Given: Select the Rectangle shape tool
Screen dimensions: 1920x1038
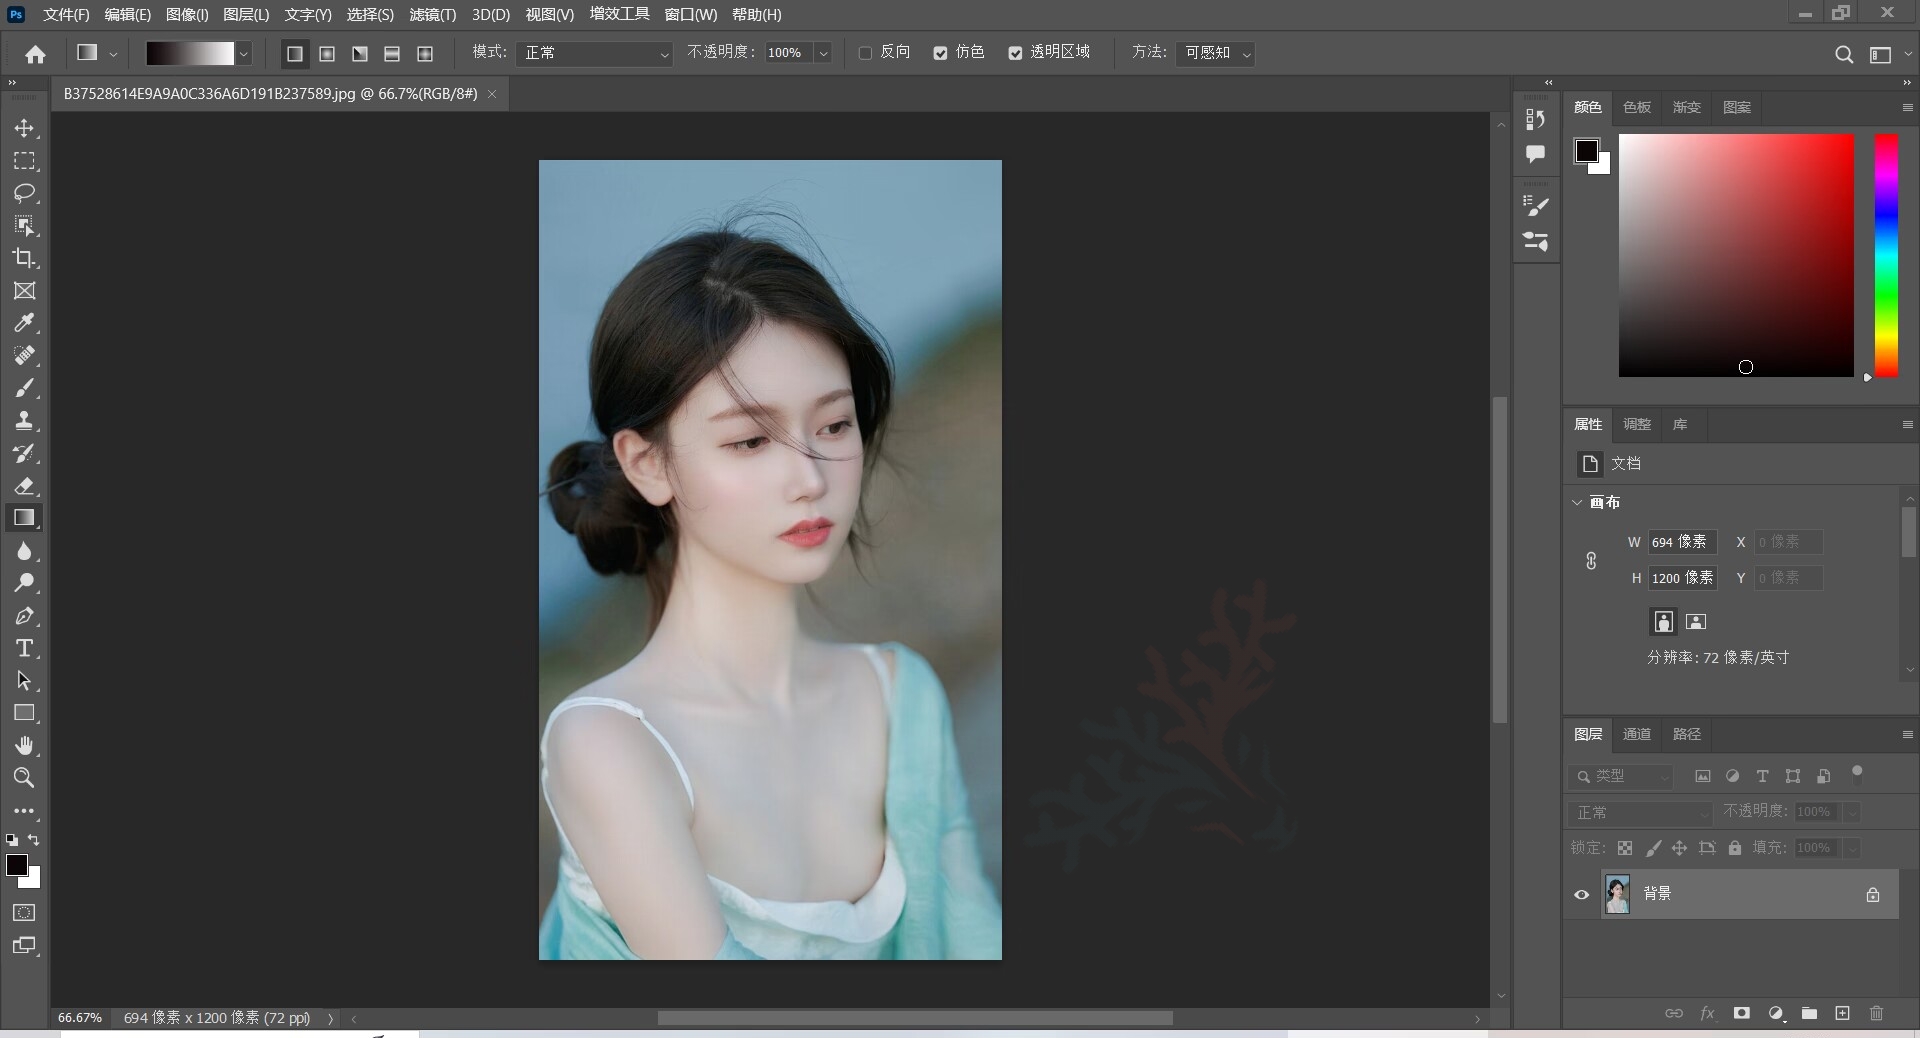Looking at the screenshot, I should pos(24,713).
